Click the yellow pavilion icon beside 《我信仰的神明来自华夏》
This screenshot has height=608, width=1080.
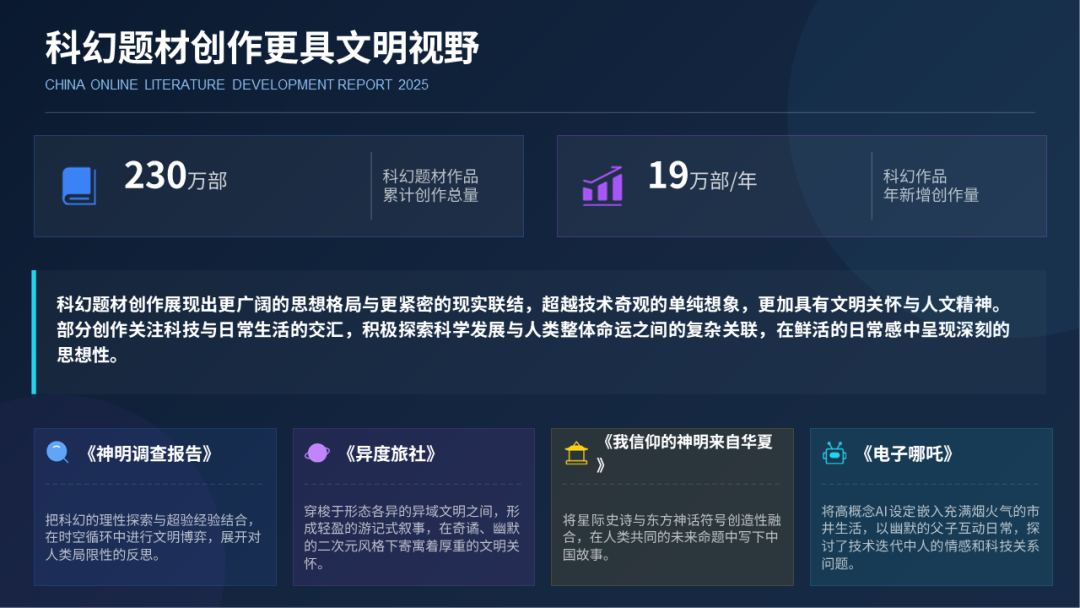pos(577,453)
